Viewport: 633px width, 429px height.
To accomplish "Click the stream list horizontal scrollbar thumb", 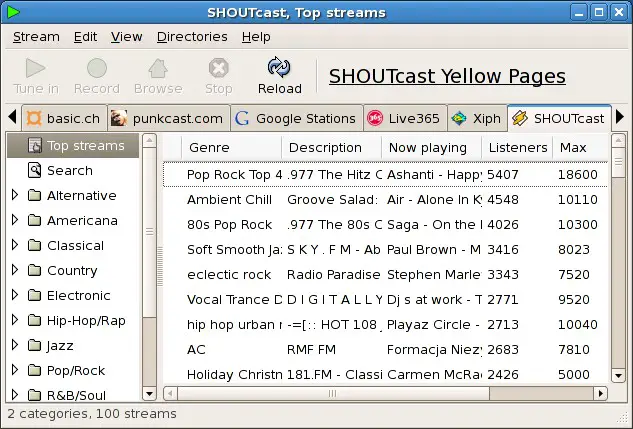I will [x=333, y=393].
